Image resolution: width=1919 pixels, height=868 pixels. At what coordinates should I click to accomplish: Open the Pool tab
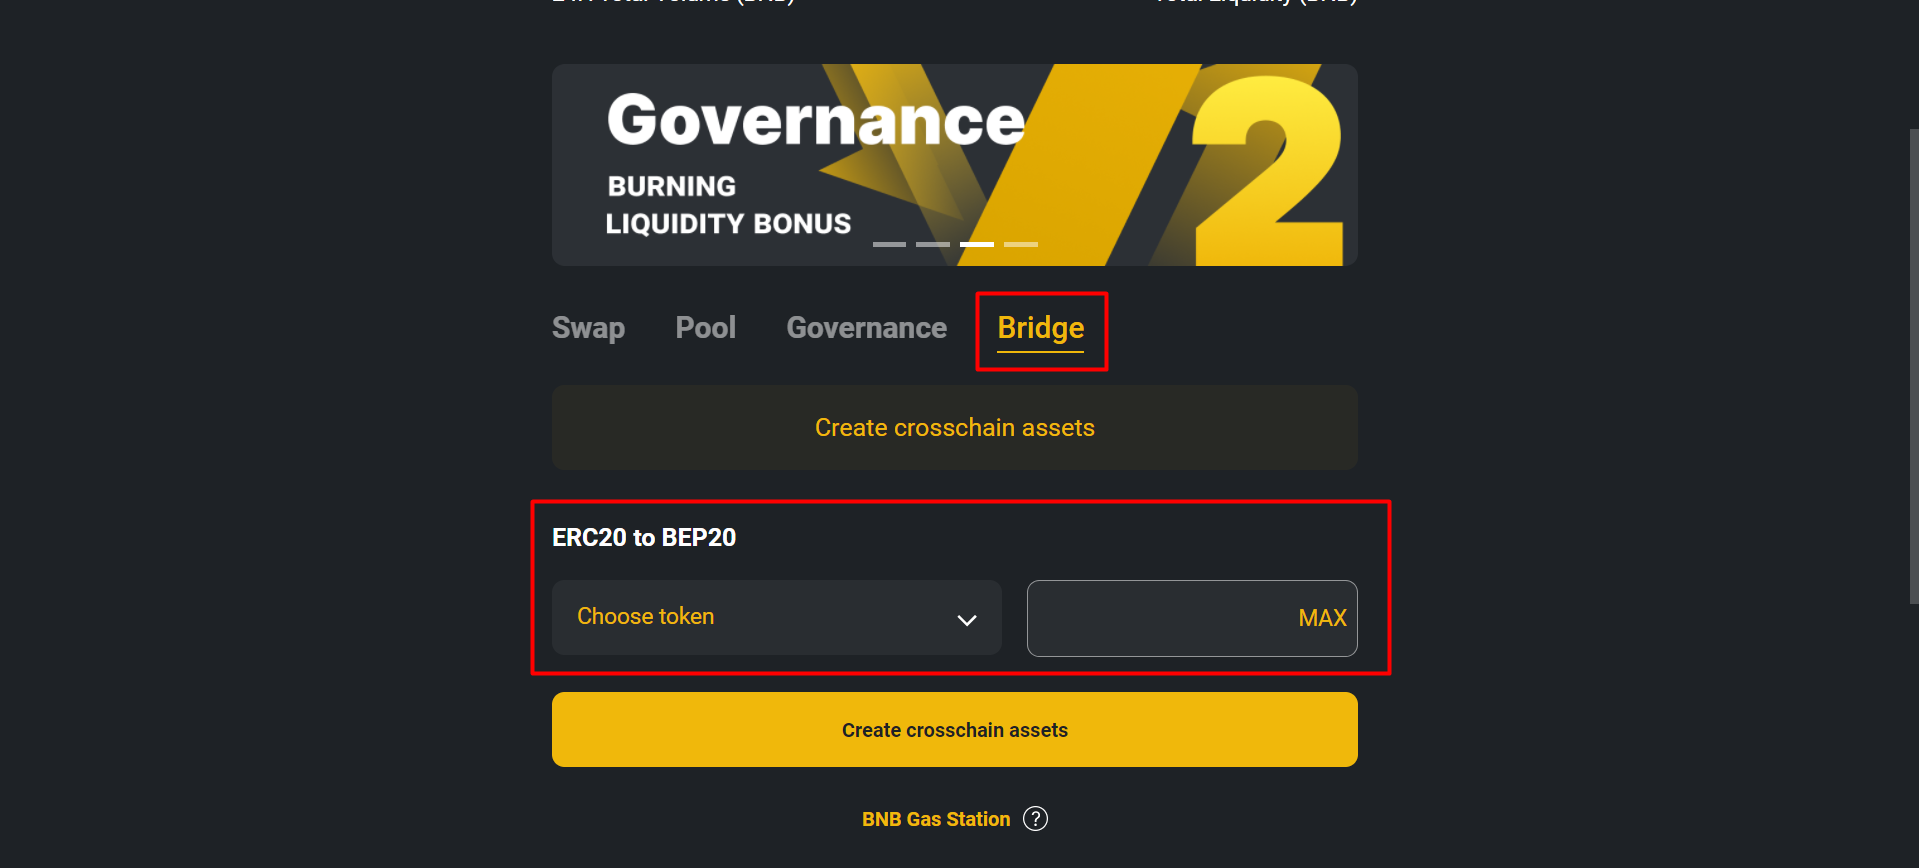coord(705,328)
